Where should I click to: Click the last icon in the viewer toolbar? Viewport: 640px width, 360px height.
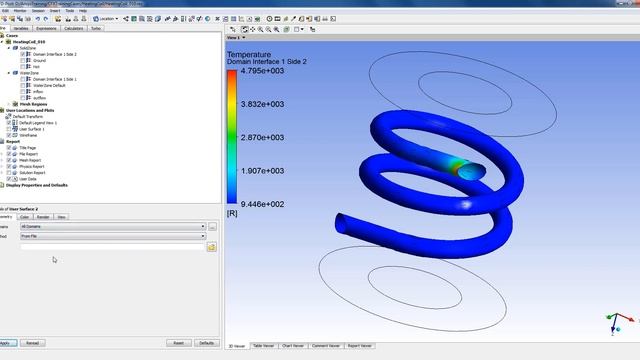point(313,29)
